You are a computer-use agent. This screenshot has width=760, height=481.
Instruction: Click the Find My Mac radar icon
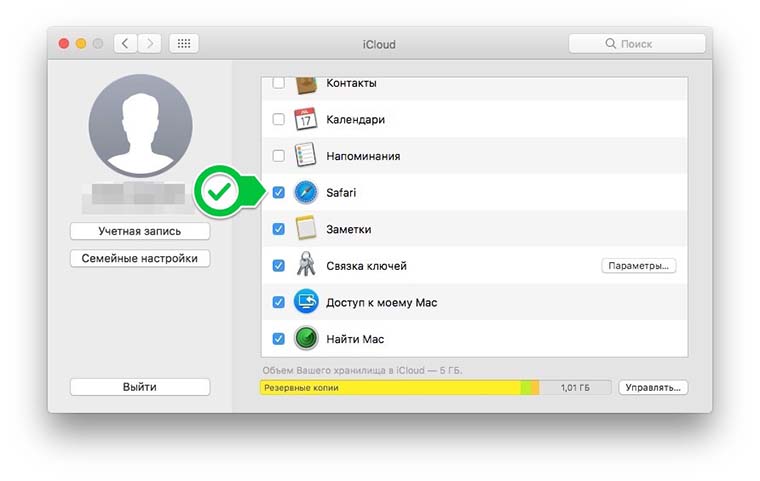(x=306, y=338)
